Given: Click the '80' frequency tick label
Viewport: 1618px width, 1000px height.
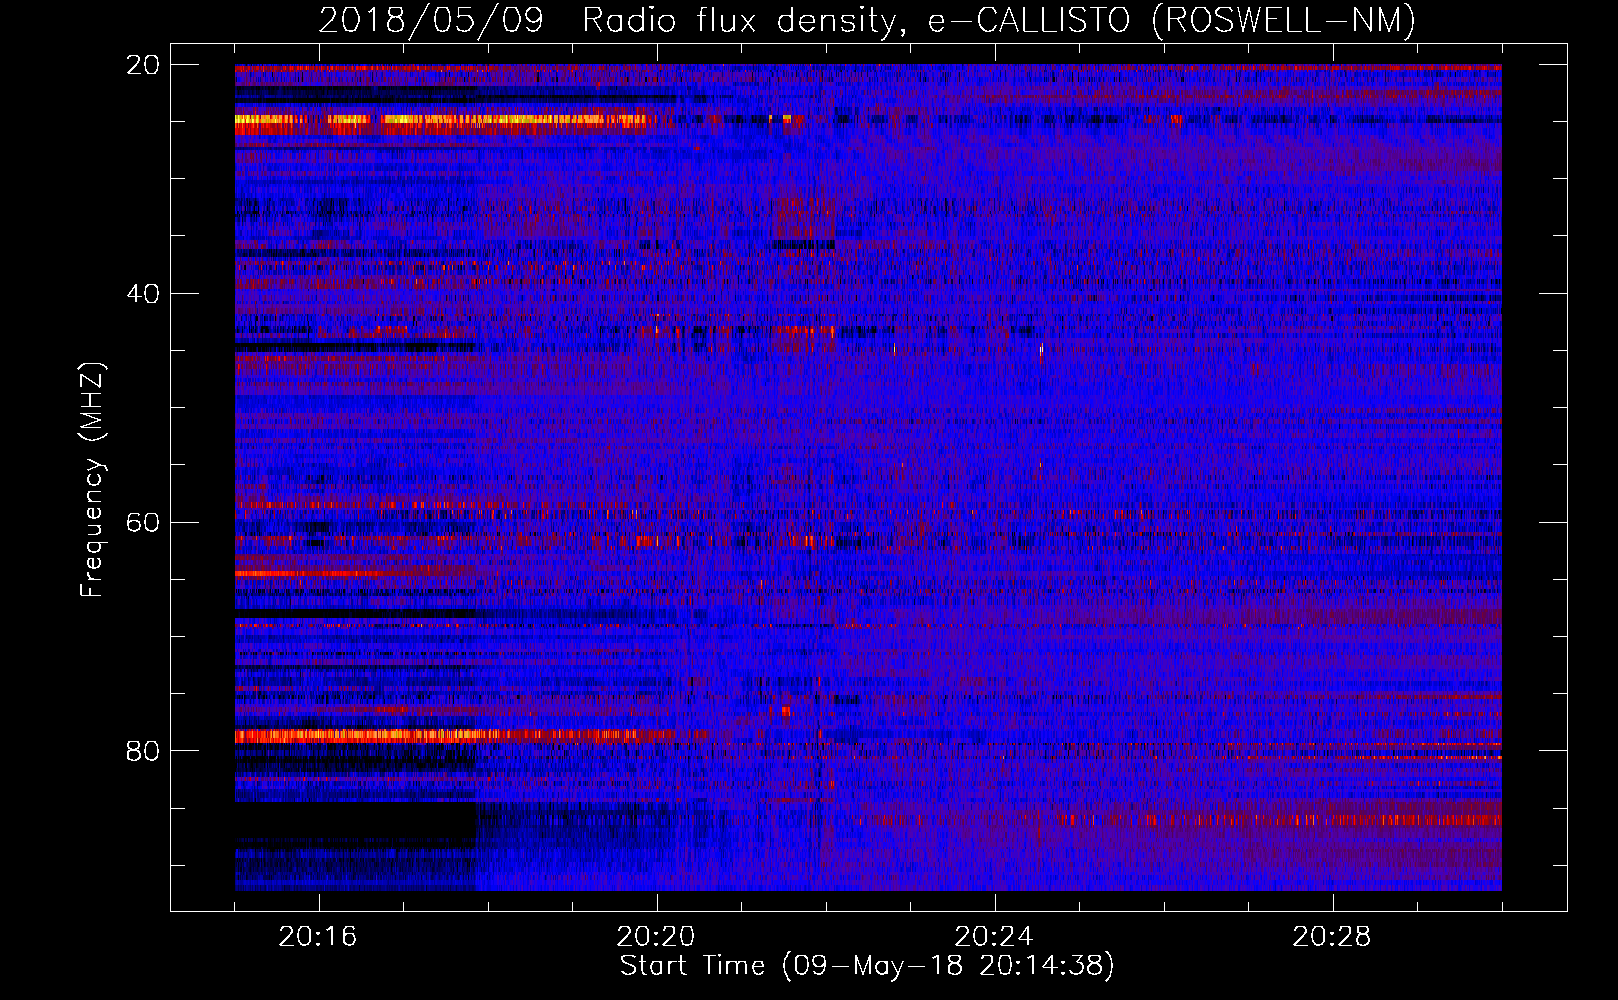Looking at the screenshot, I should (x=143, y=751).
